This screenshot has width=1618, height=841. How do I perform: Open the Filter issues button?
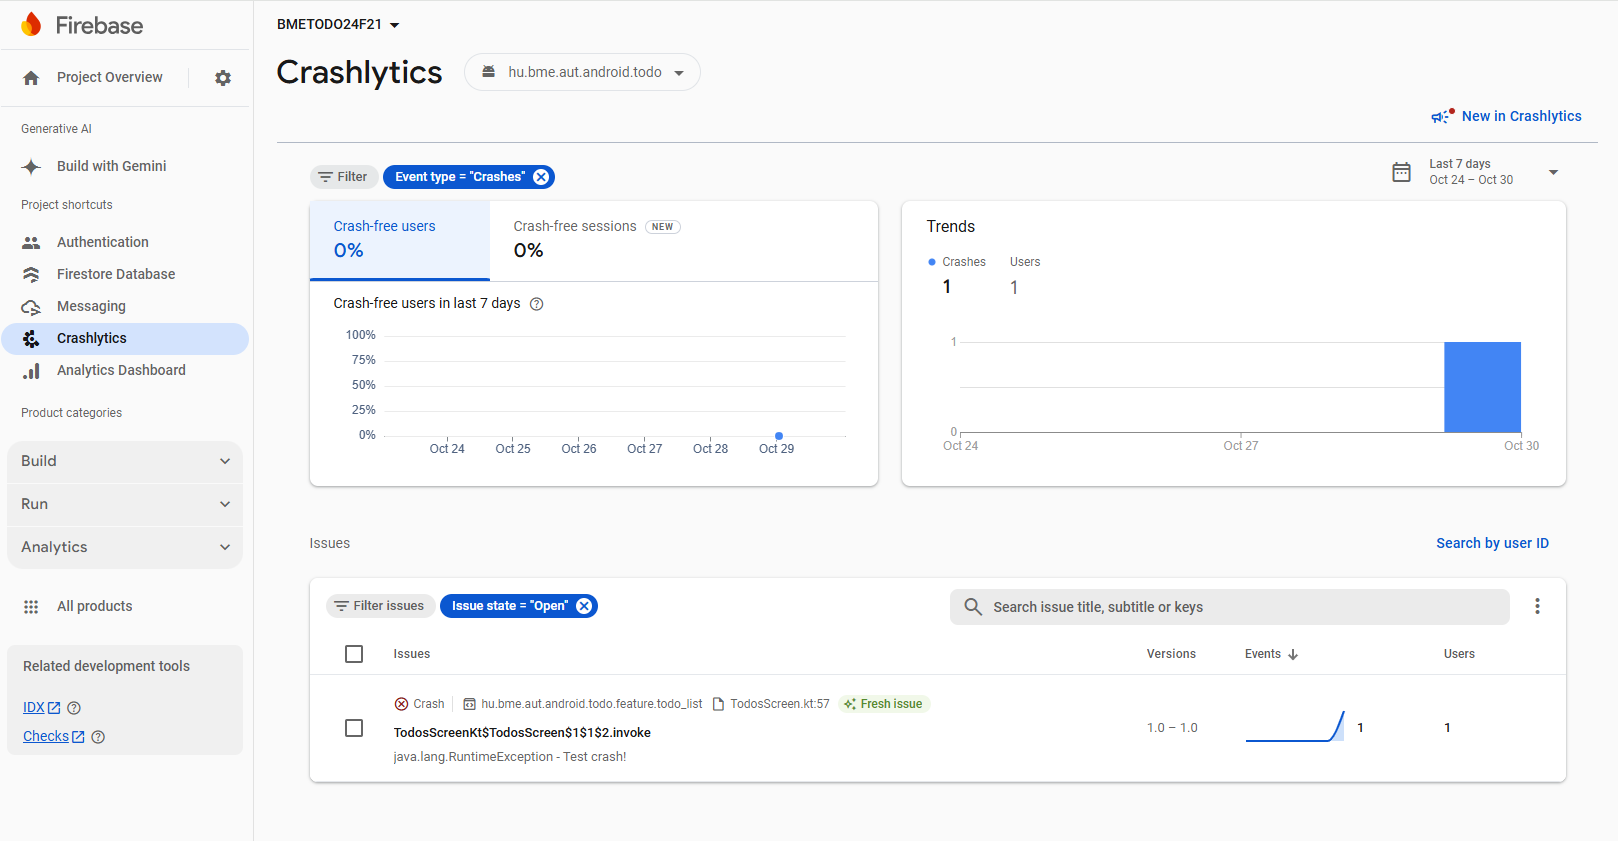tap(381, 606)
